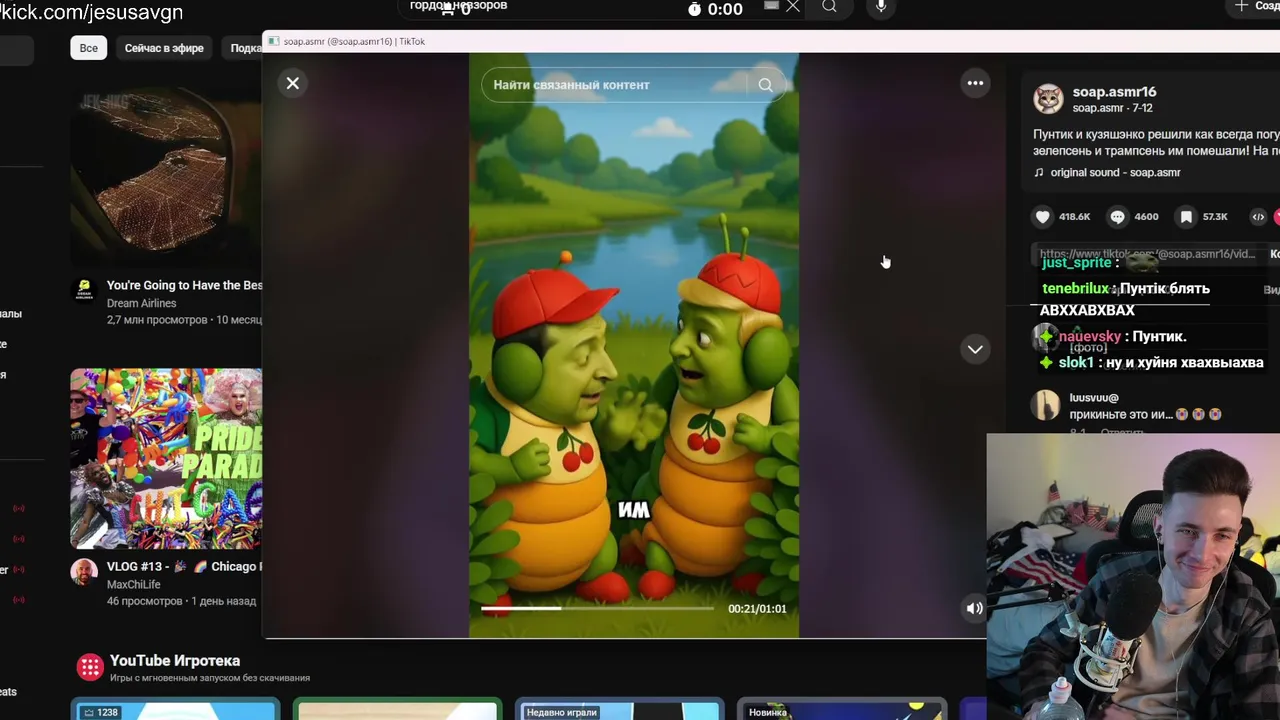Start YouTube voice search with the microphone

[881, 7]
